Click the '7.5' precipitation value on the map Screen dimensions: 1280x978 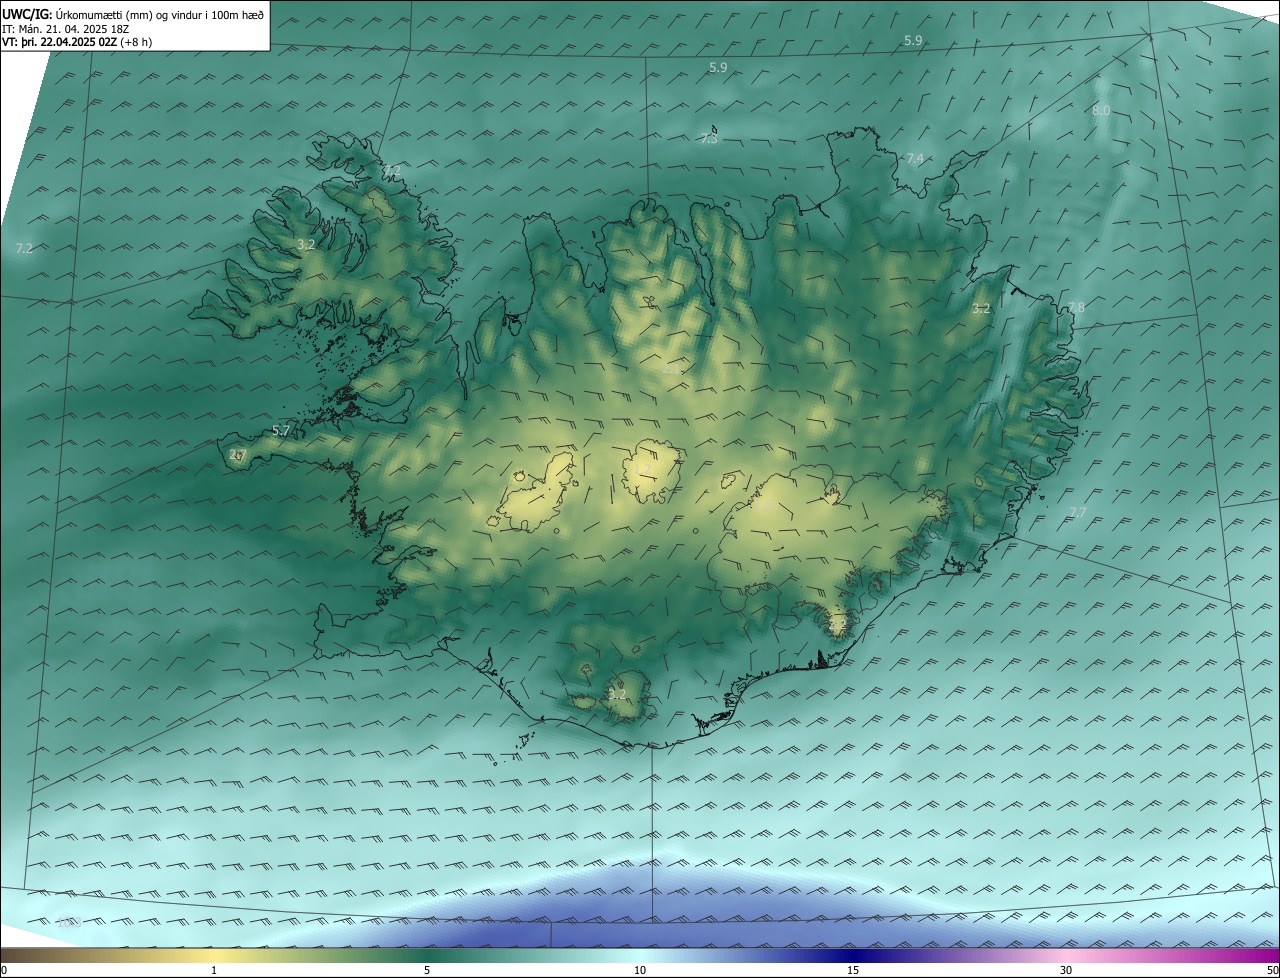pyautogui.click(x=709, y=139)
